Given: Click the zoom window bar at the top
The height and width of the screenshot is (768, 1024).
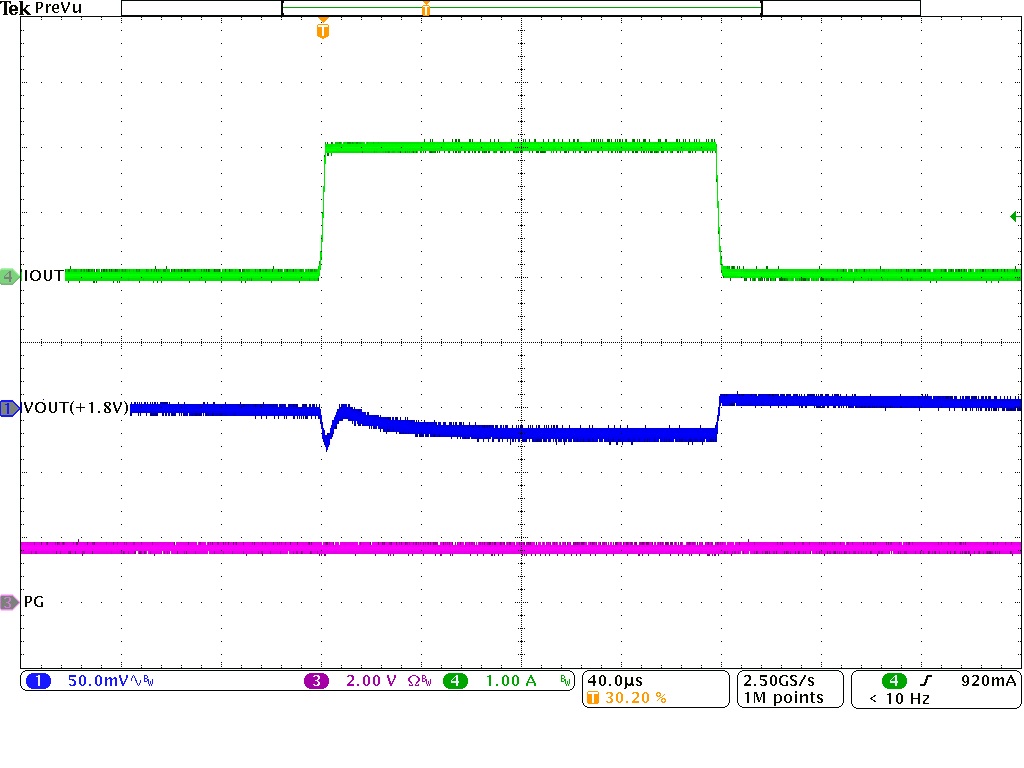Looking at the screenshot, I should click(x=520, y=10).
